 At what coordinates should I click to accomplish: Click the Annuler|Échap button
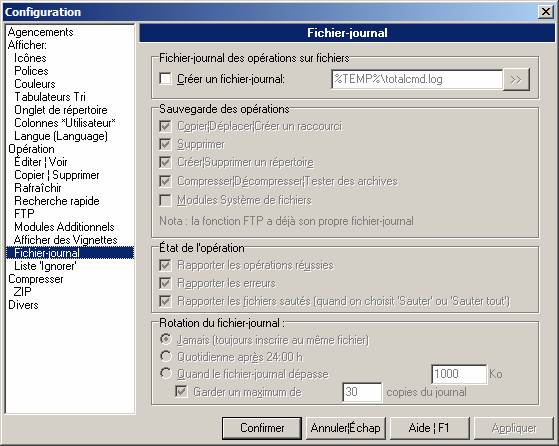pos(346,428)
